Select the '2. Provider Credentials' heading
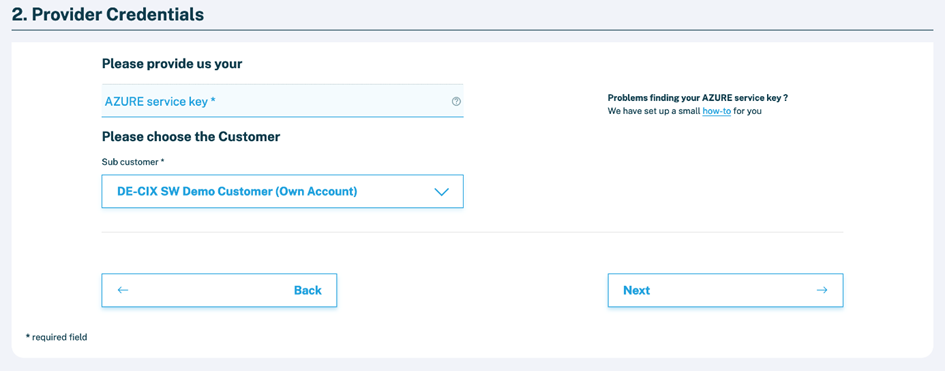The height and width of the screenshot is (371, 945). [108, 14]
